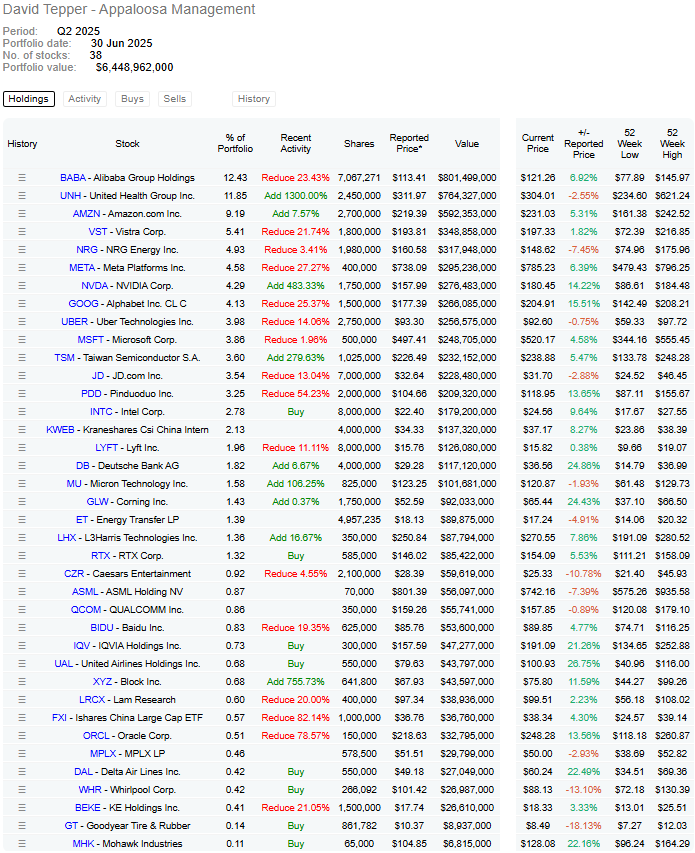Open history icon for AMZN row
This screenshot has width=695, height=853.
[22, 214]
